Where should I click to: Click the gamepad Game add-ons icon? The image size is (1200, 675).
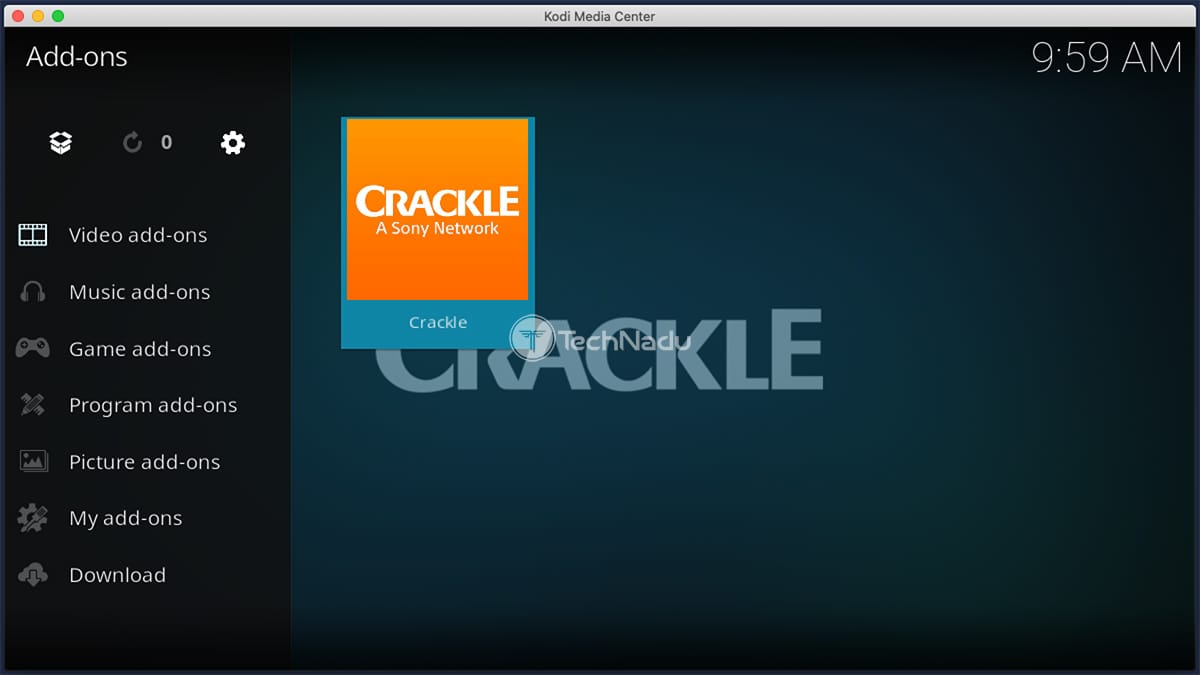tap(33, 348)
